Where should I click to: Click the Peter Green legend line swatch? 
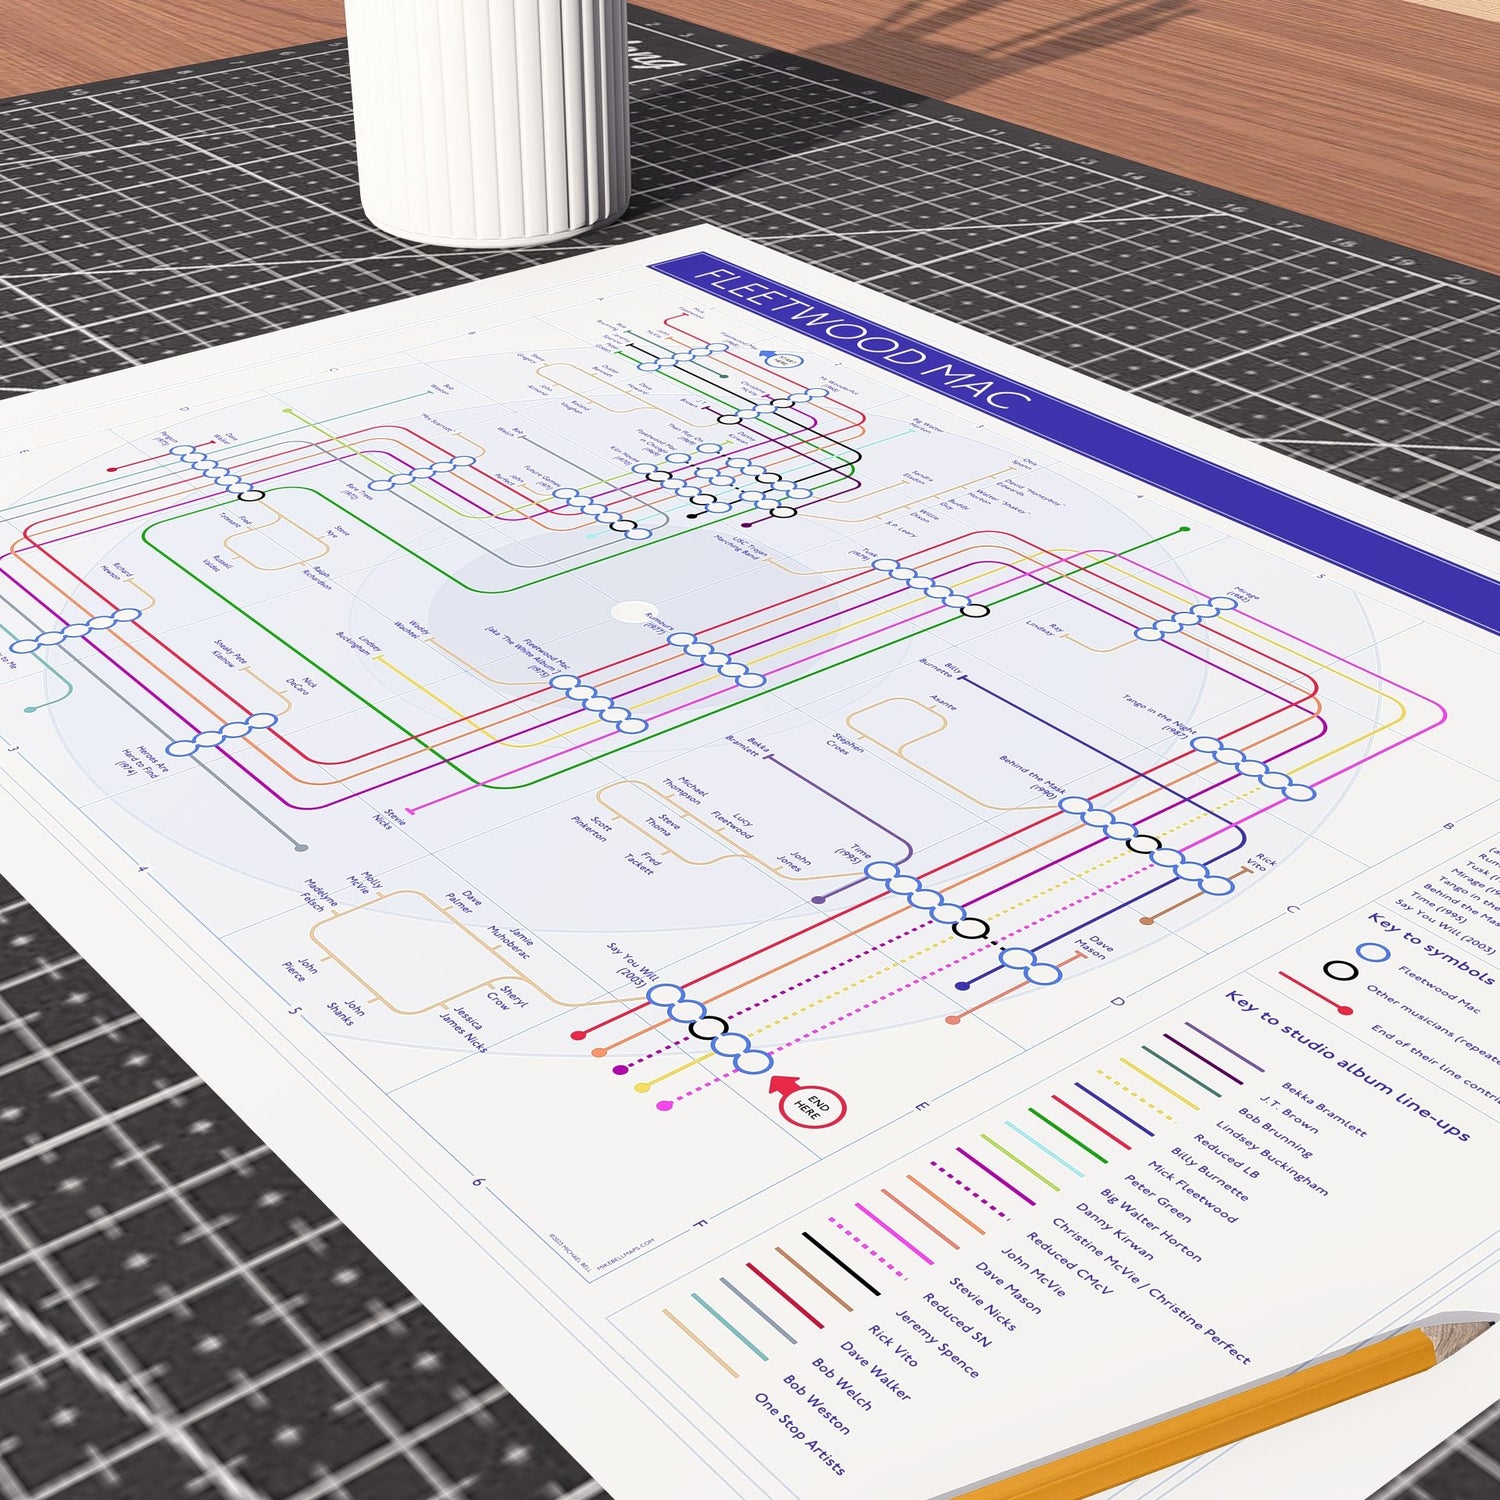1067,1135
